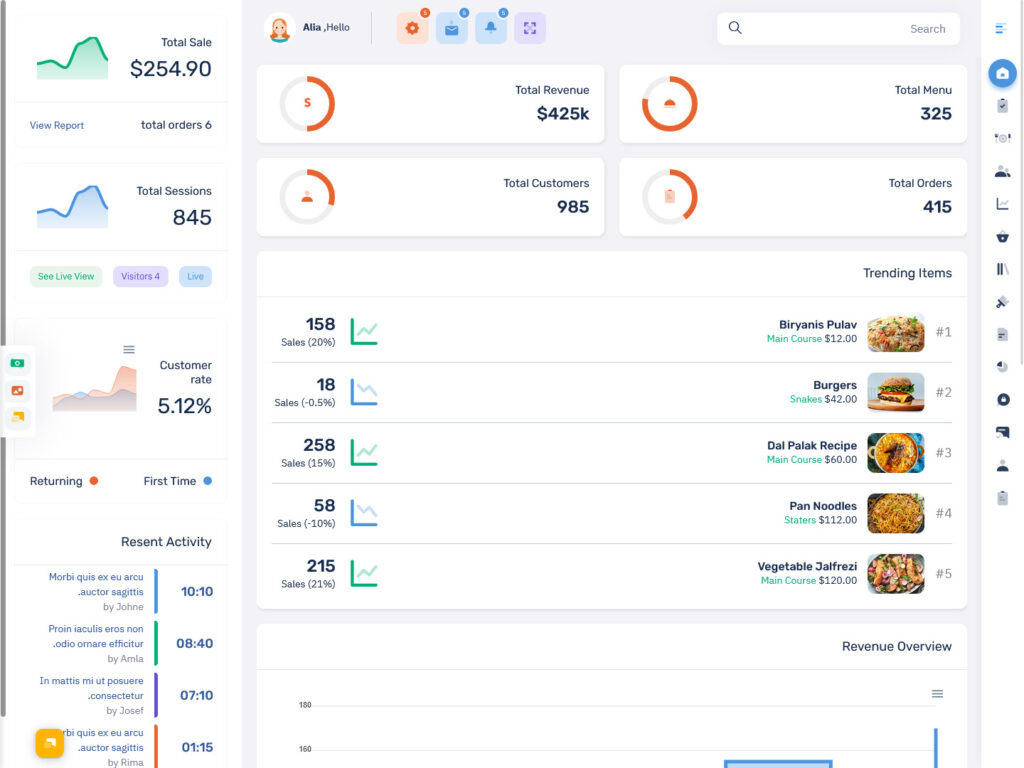Click the Burgers blue trend icon
1024x768 pixels.
point(364,392)
